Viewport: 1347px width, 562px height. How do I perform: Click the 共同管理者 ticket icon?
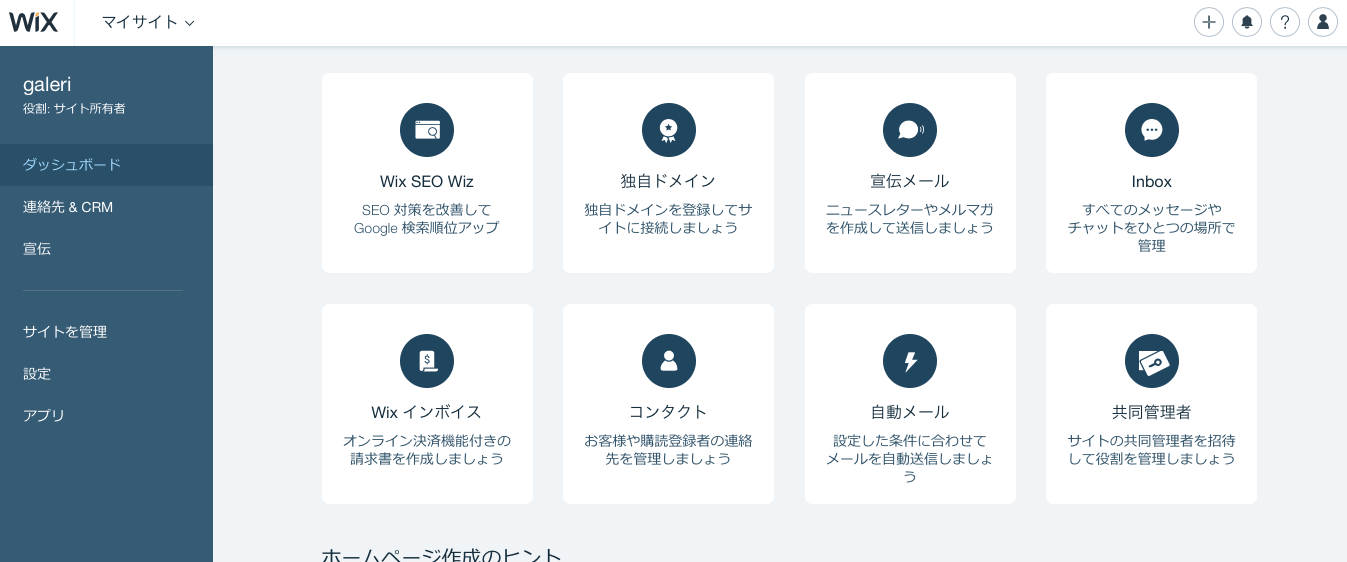click(x=1152, y=361)
